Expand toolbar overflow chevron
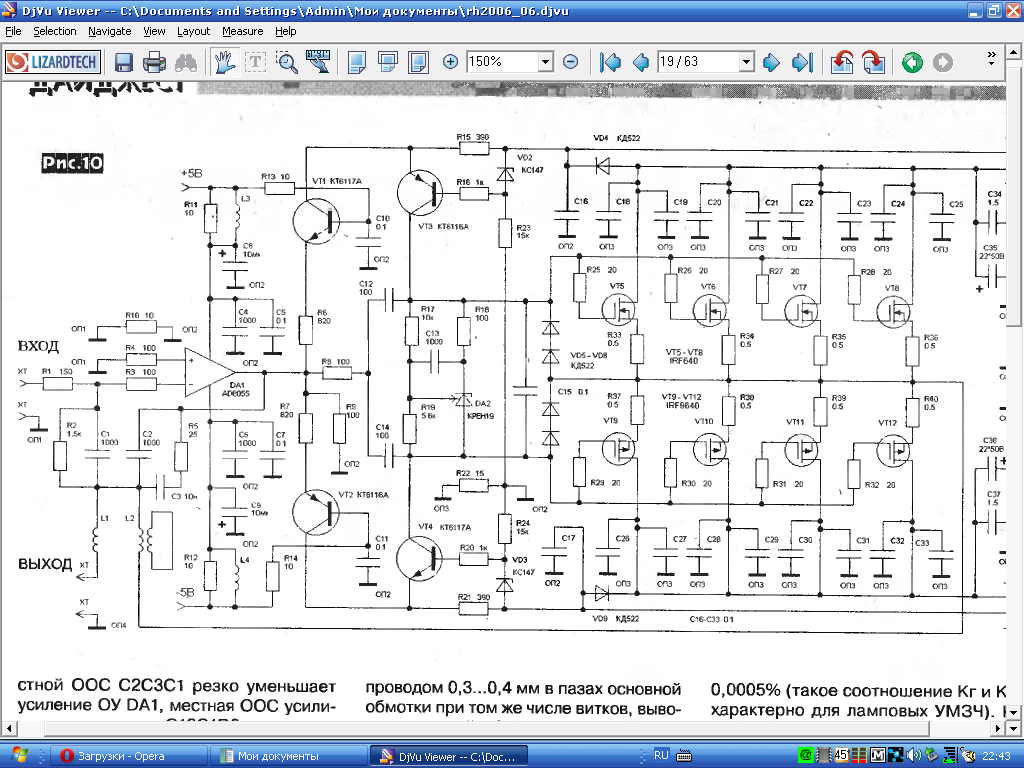1024x768 pixels. (x=991, y=58)
